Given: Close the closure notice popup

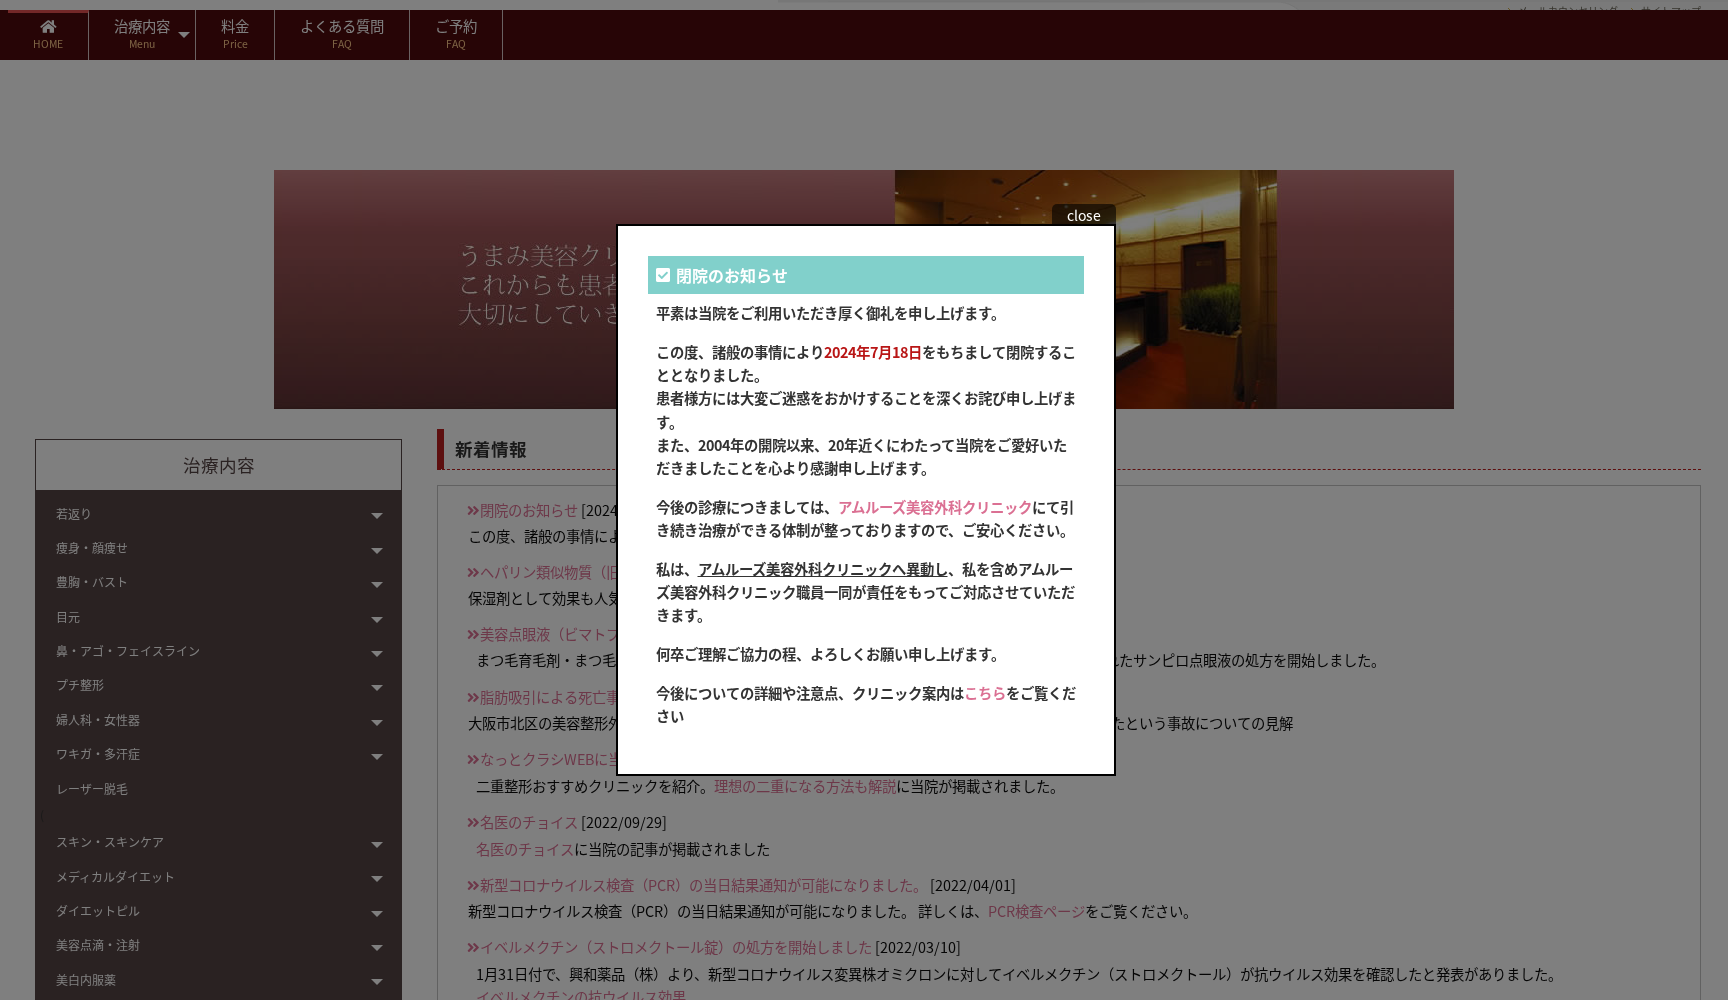Looking at the screenshot, I should (1083, 216).
